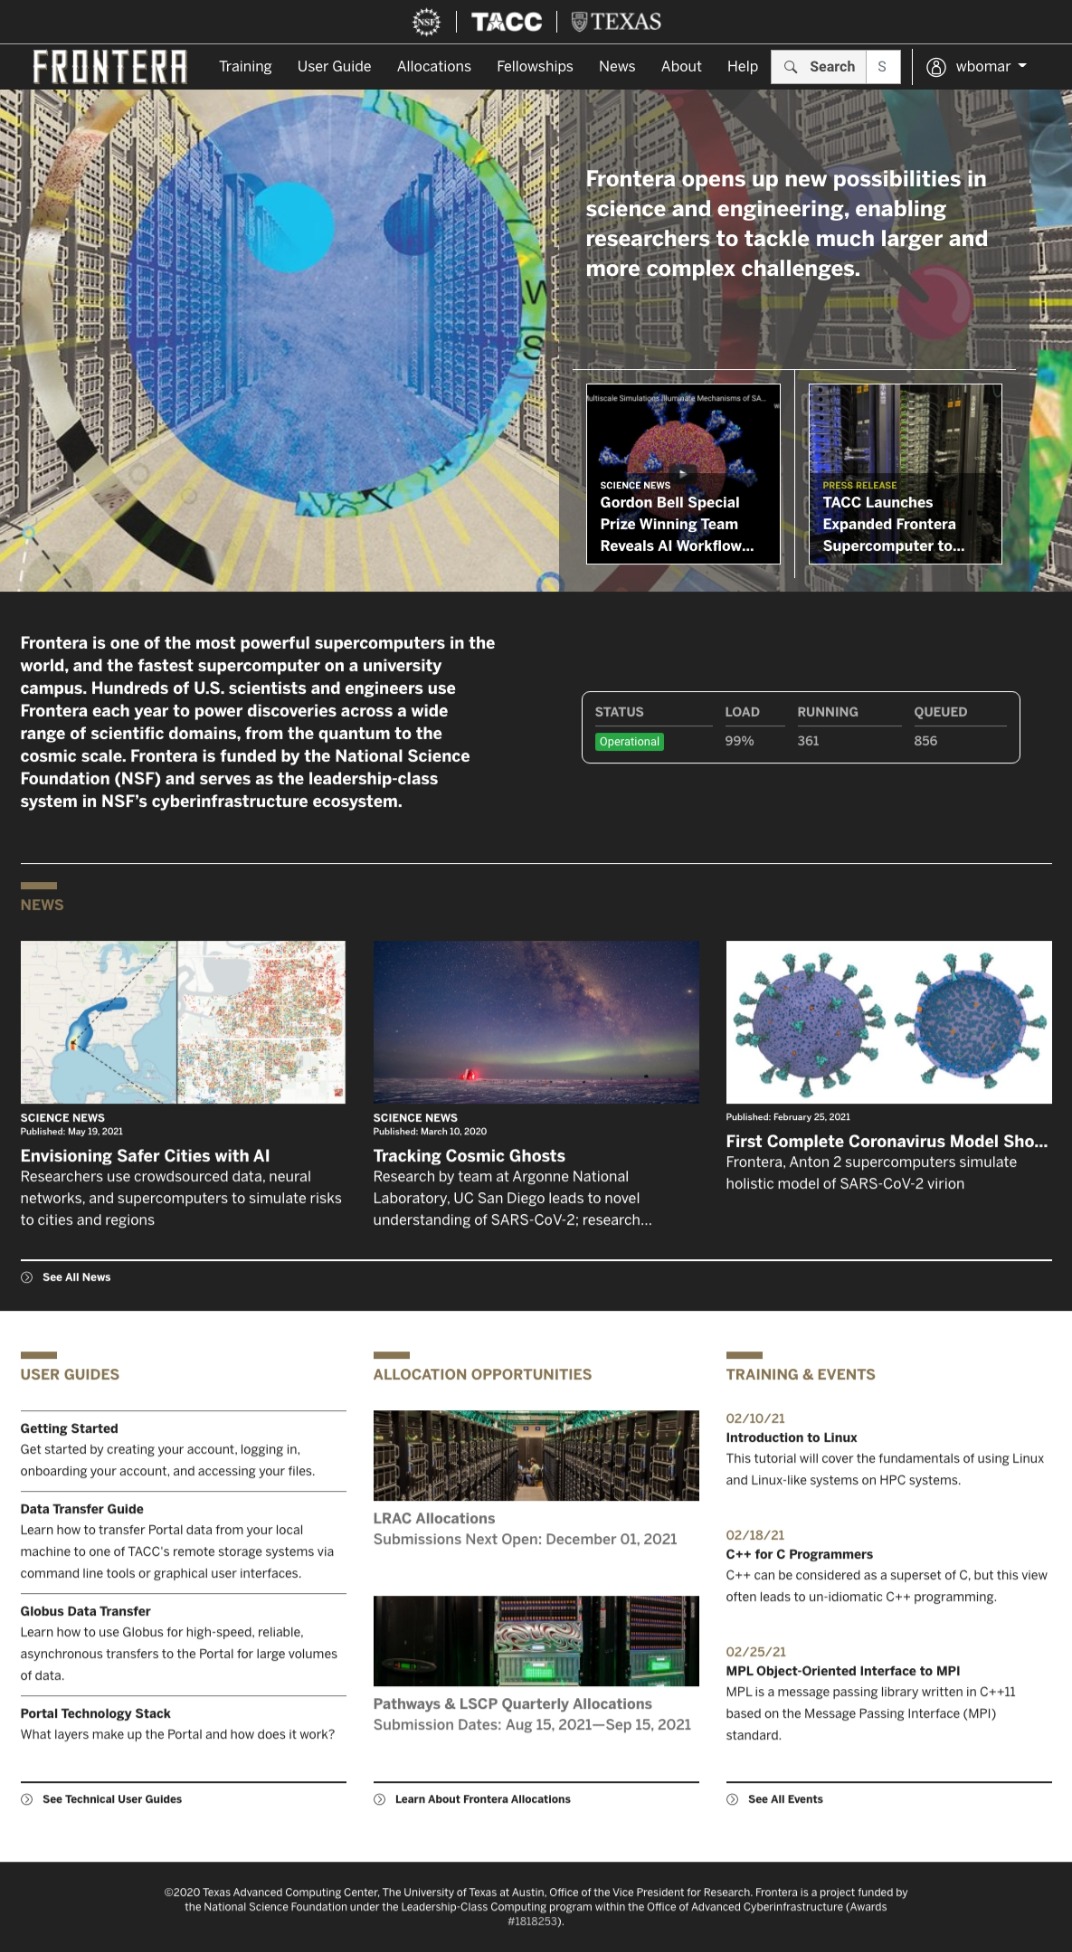This screenshot has height=1952, width=1072.
Task: Open Portal Technology Stack guide
Action: 95,1713
